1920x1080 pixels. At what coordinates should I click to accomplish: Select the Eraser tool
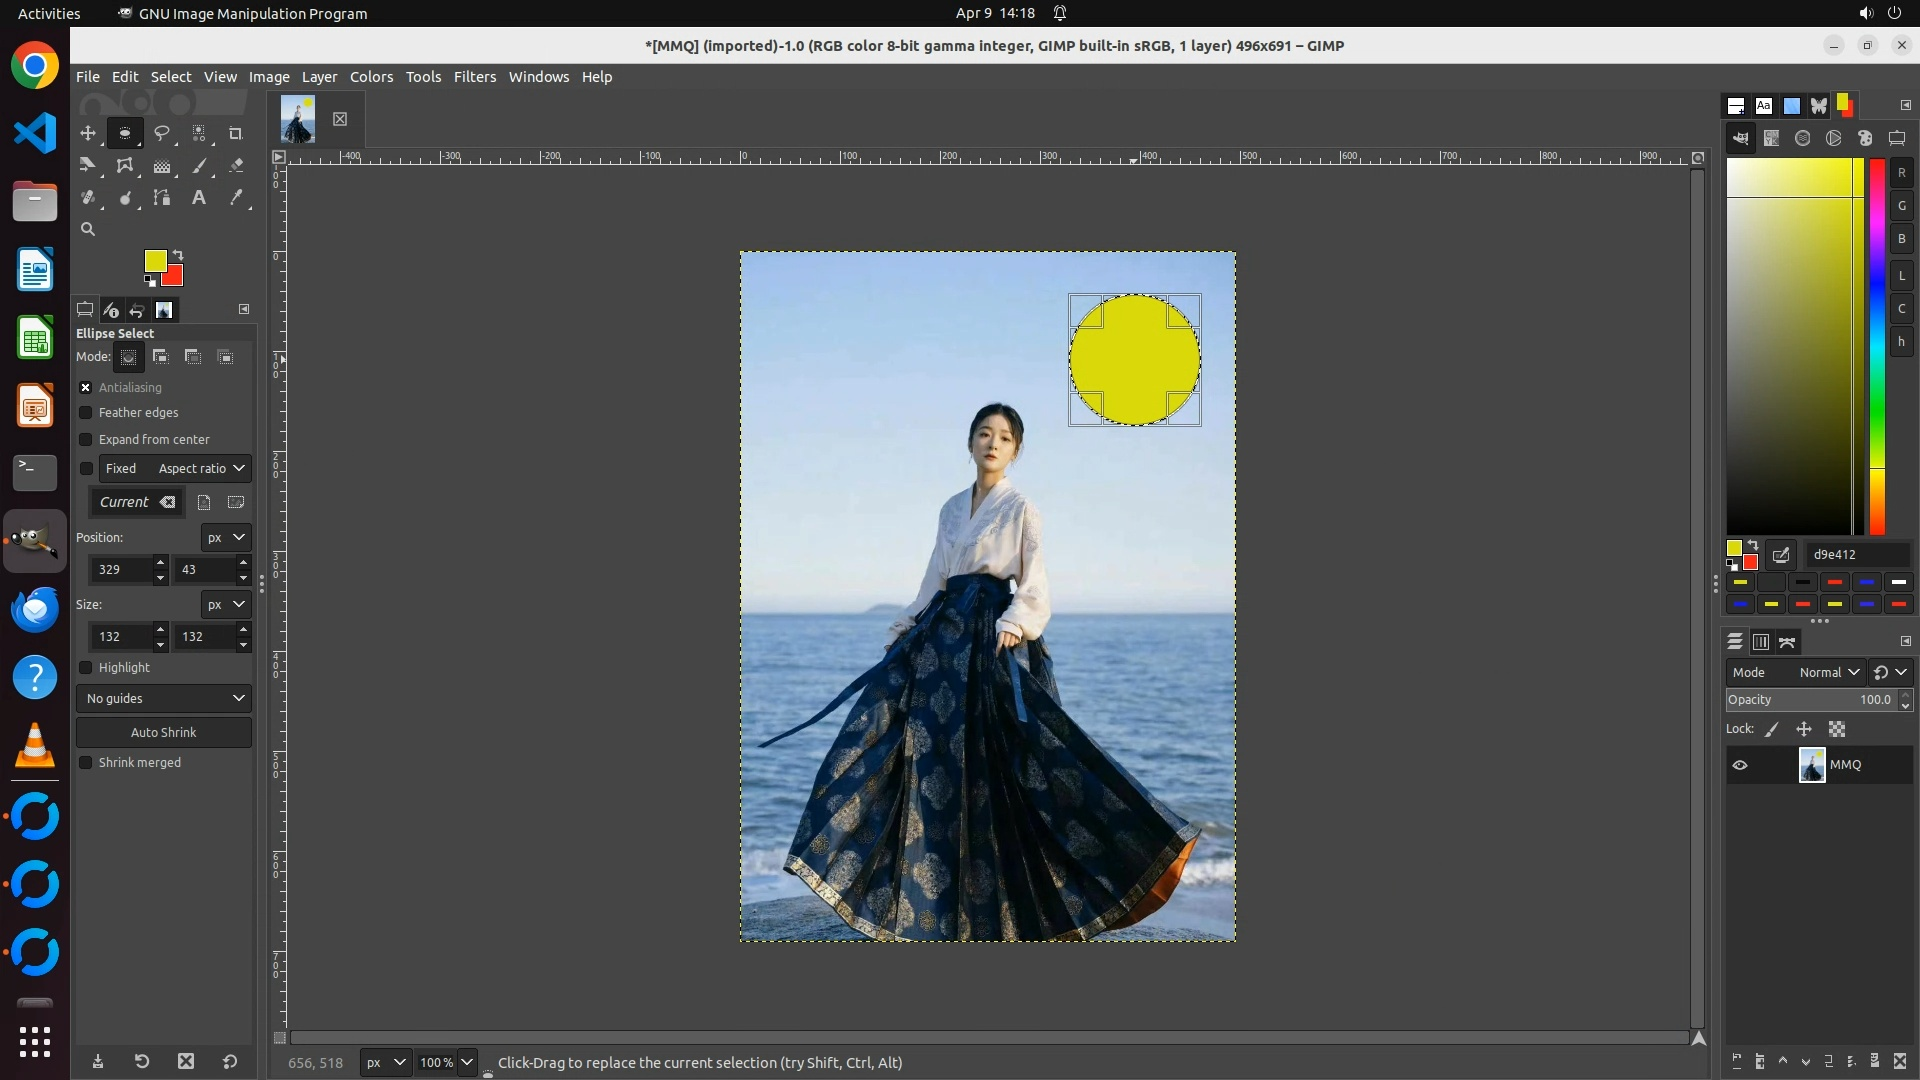(237, 166)
